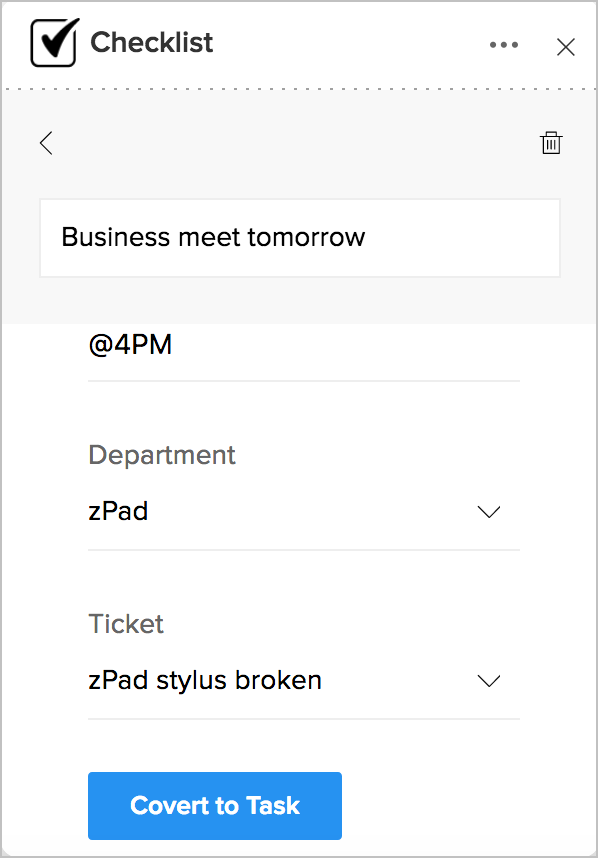This screenshot has height=858, width=598.
Task: Close the Checklist panel with X
Action: [566, 47]
